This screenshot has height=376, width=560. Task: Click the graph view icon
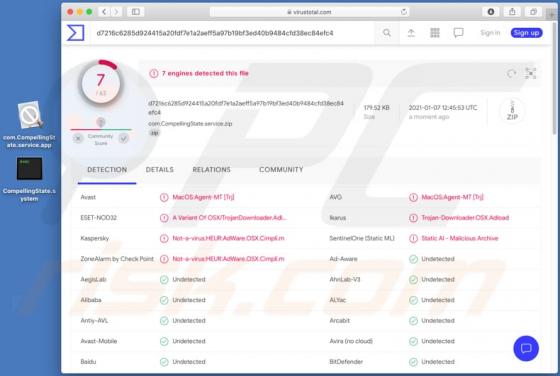tap(530, 73)
